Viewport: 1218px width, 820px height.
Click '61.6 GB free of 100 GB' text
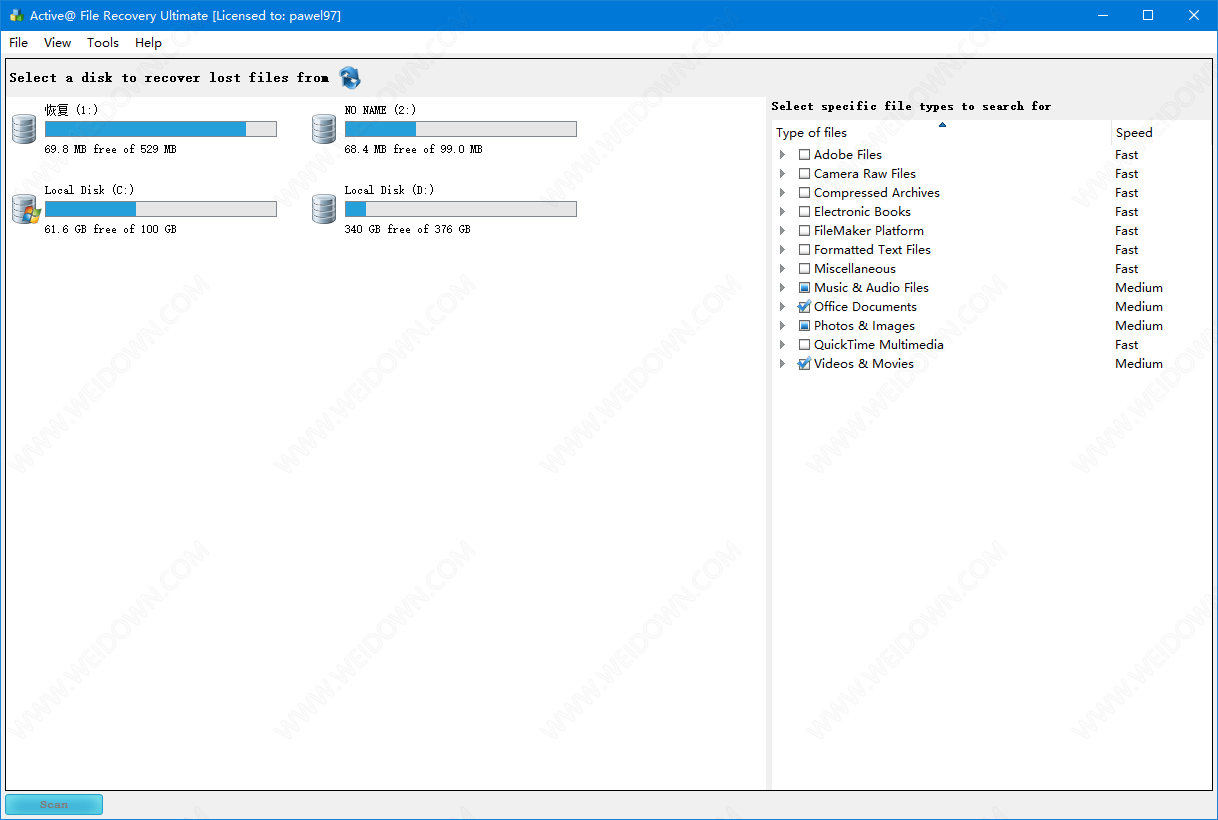[110, 229]
